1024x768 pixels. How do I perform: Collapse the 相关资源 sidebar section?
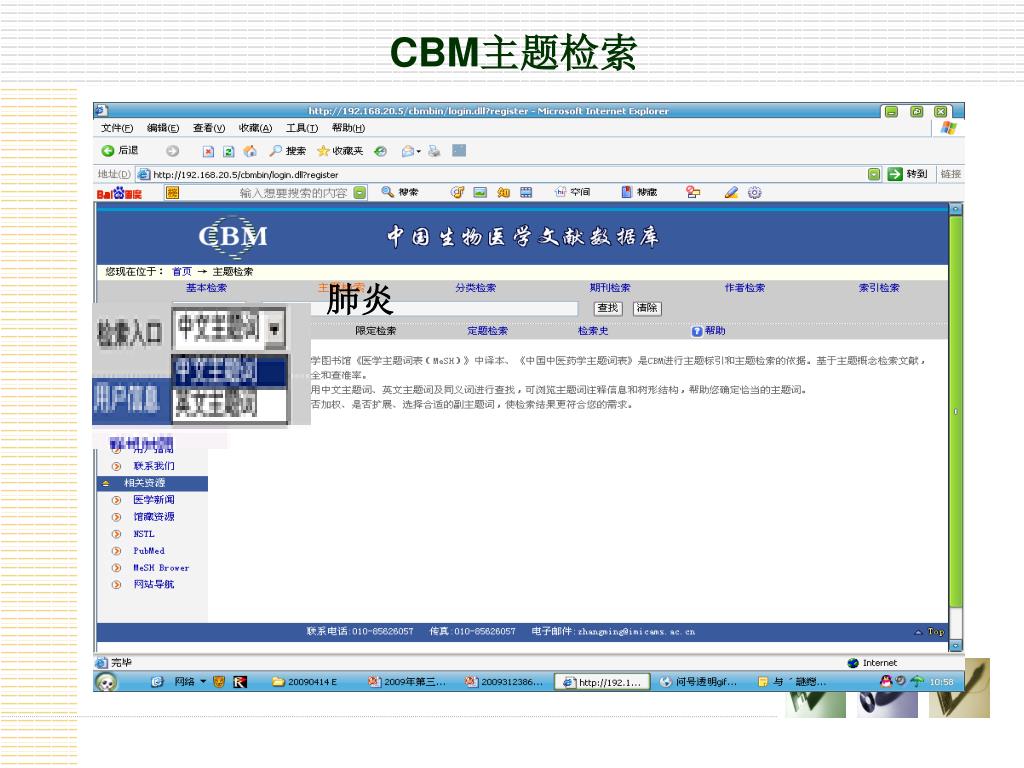coord(106,484)
